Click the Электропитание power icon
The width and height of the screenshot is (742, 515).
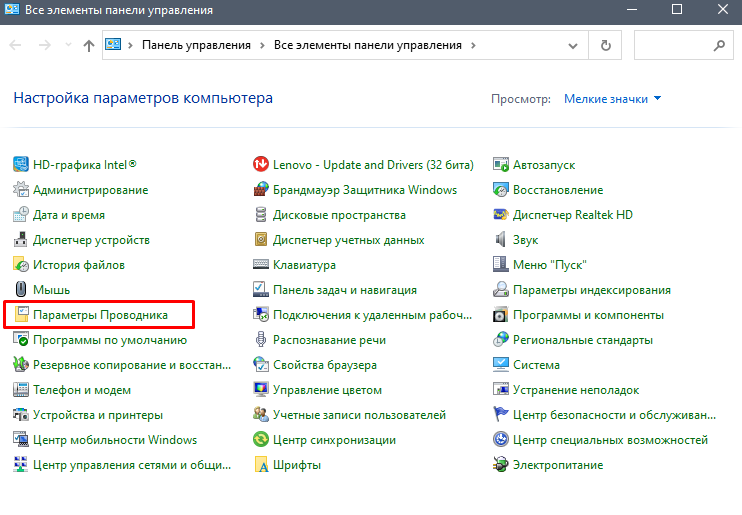pos(501,465)
